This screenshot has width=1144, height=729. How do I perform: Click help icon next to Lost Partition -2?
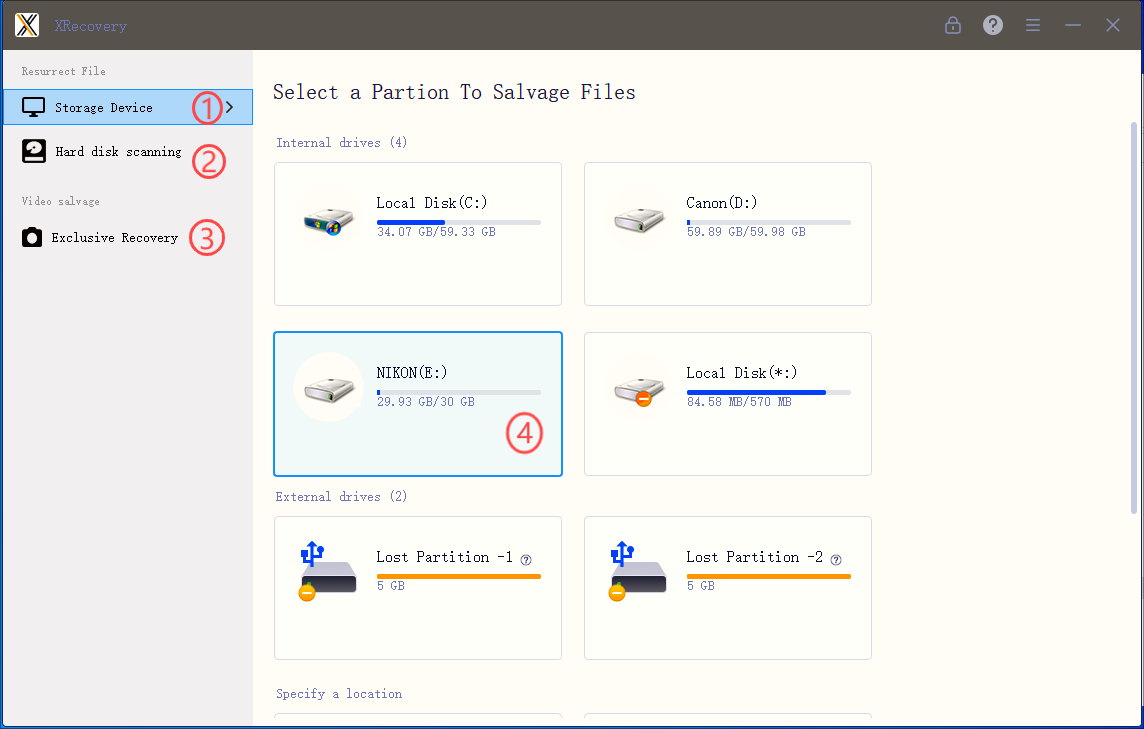click(x=836, y=560)
